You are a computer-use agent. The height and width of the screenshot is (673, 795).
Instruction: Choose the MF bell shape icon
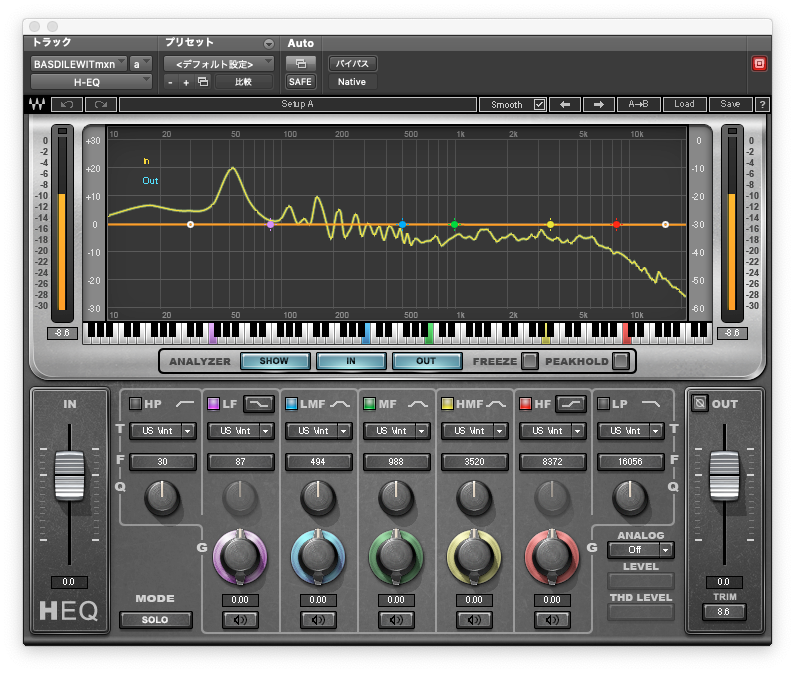pyautogui.click(x=418, y=404)
